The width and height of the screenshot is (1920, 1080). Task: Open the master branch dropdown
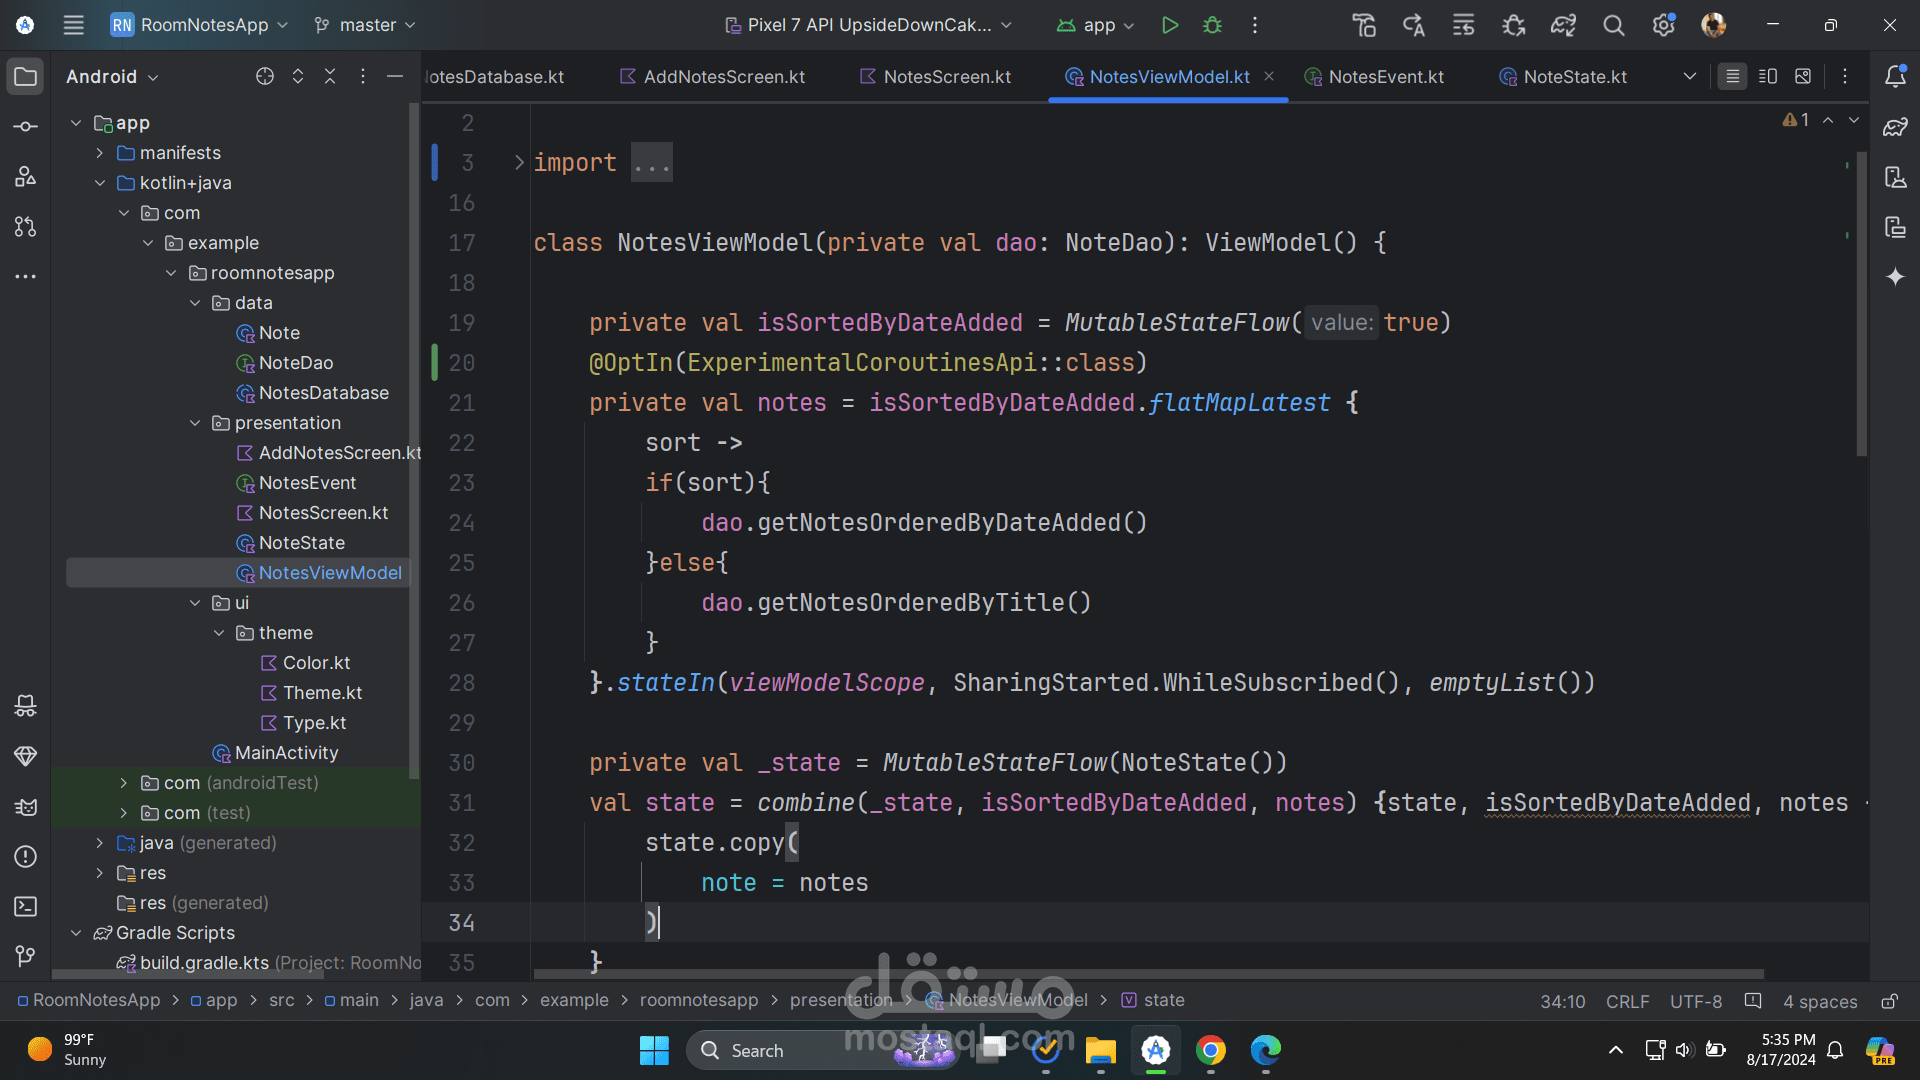click(366, 25)
